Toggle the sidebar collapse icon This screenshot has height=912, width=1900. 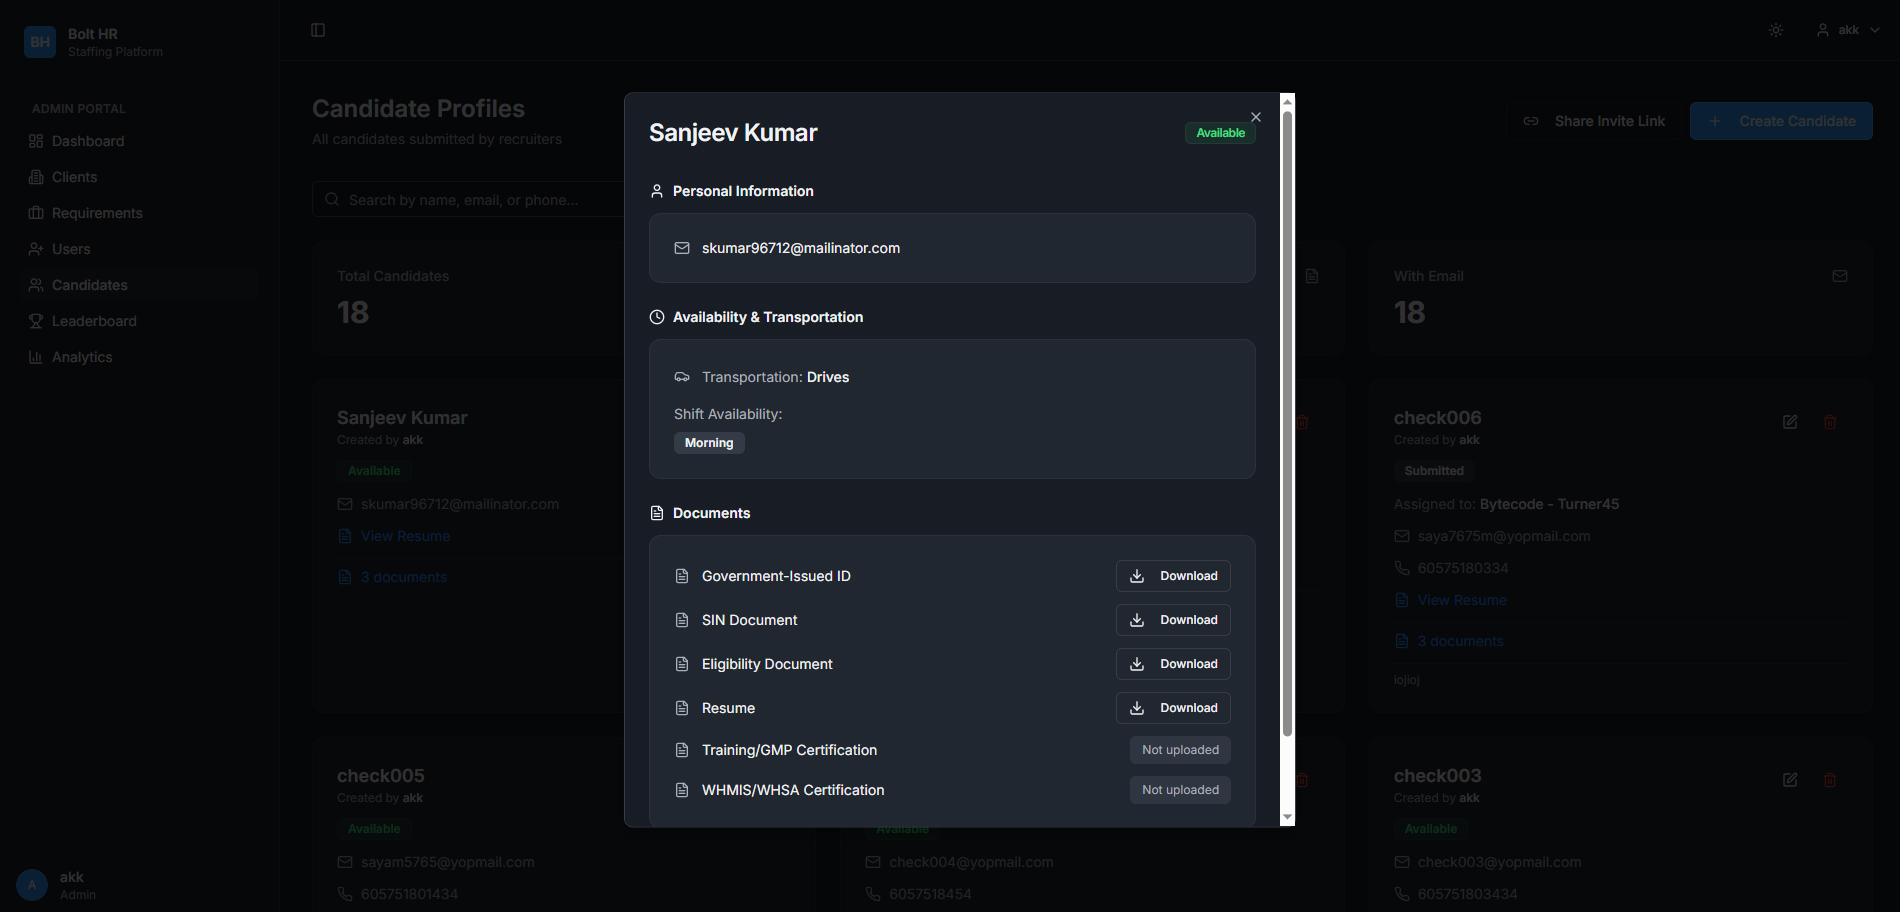click(318, 30)
